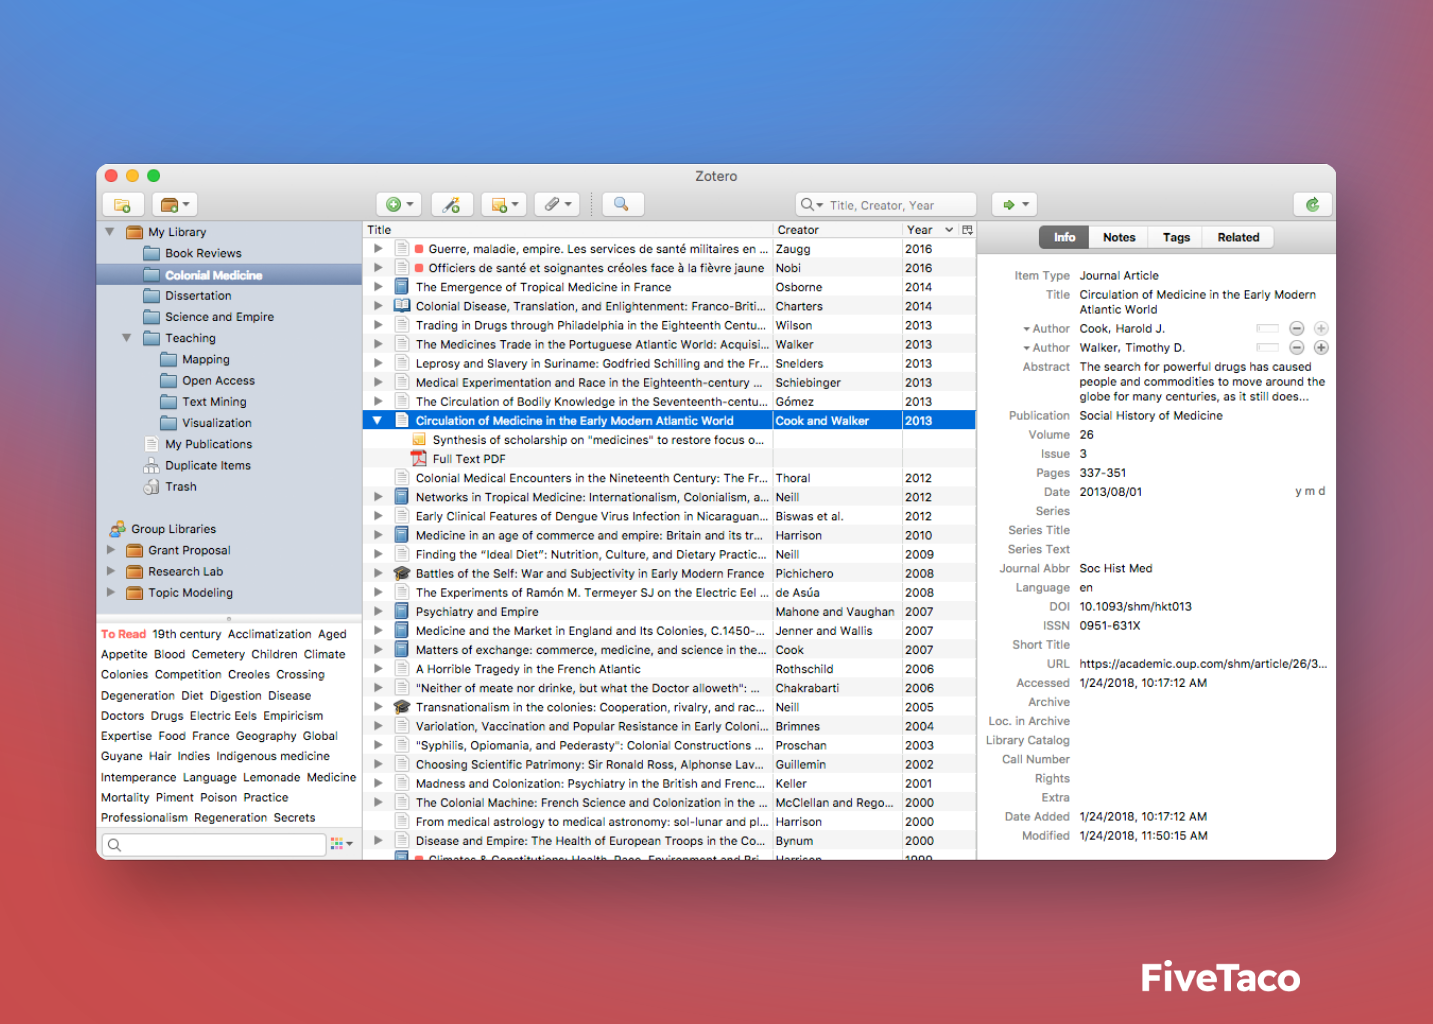Add creator after Walker, Timothy D.
The image size is (1433, 1024).
point(1321,348)
